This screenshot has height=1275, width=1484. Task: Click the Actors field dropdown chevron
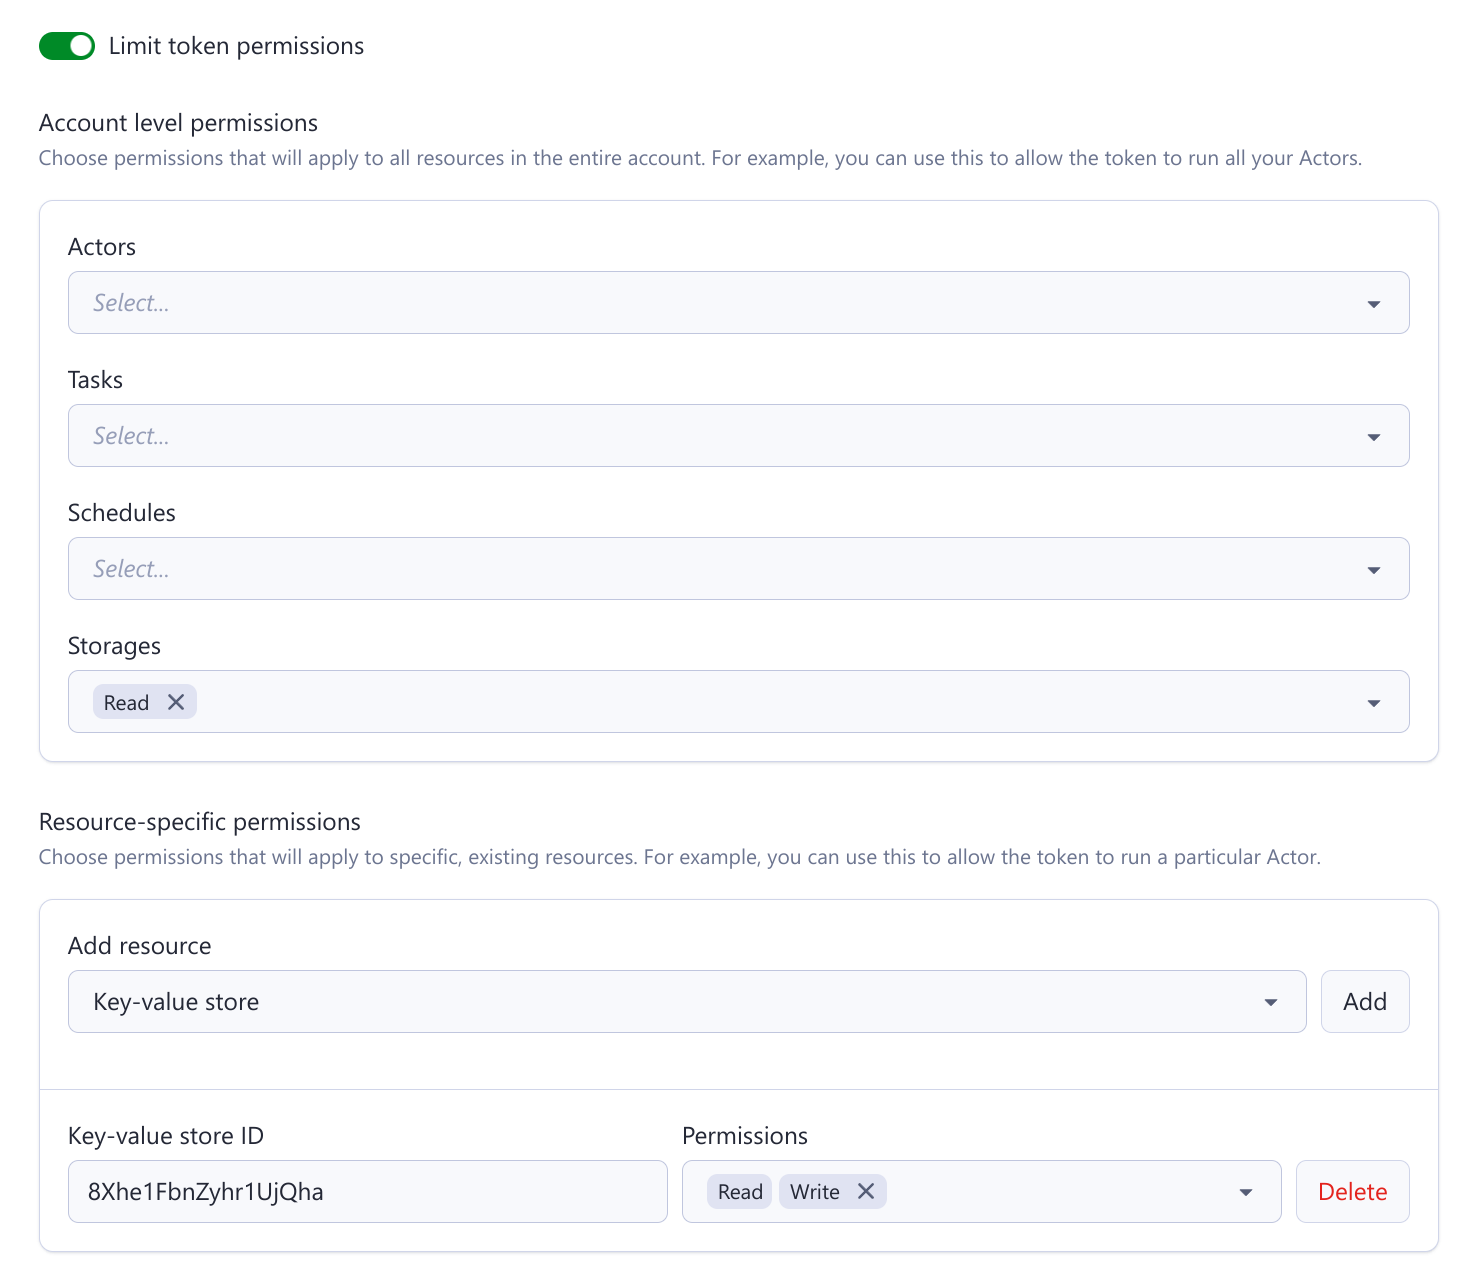(x=1374, y=302)
